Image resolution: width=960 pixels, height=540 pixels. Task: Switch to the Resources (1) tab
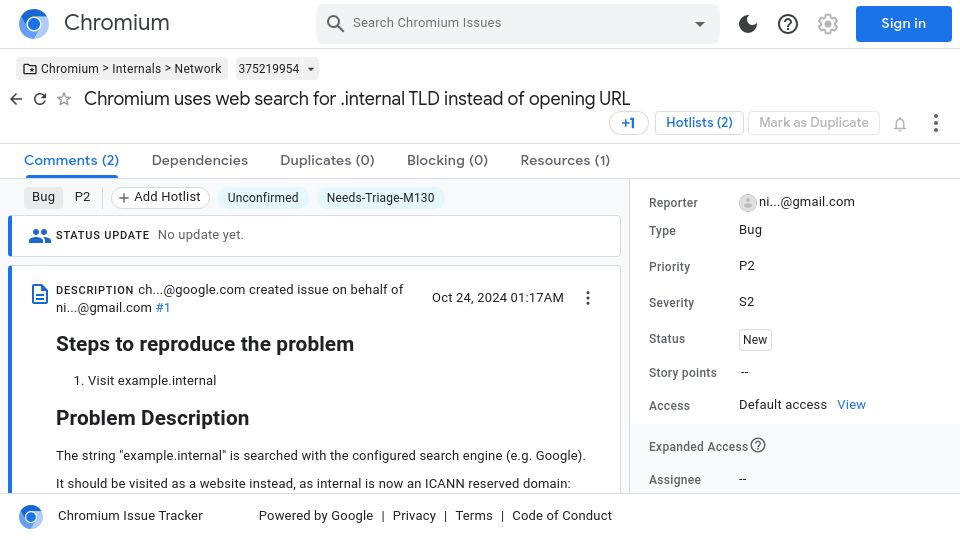click(x=565, y=160)
